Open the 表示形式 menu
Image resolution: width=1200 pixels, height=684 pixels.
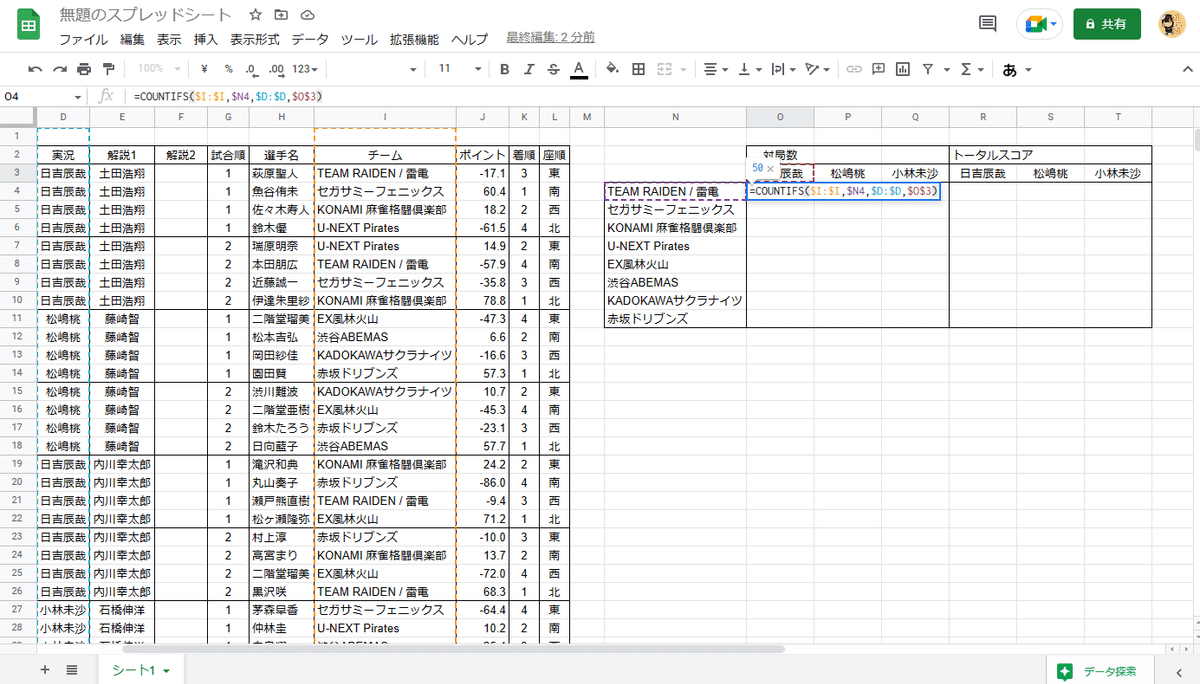click(255, 40)
